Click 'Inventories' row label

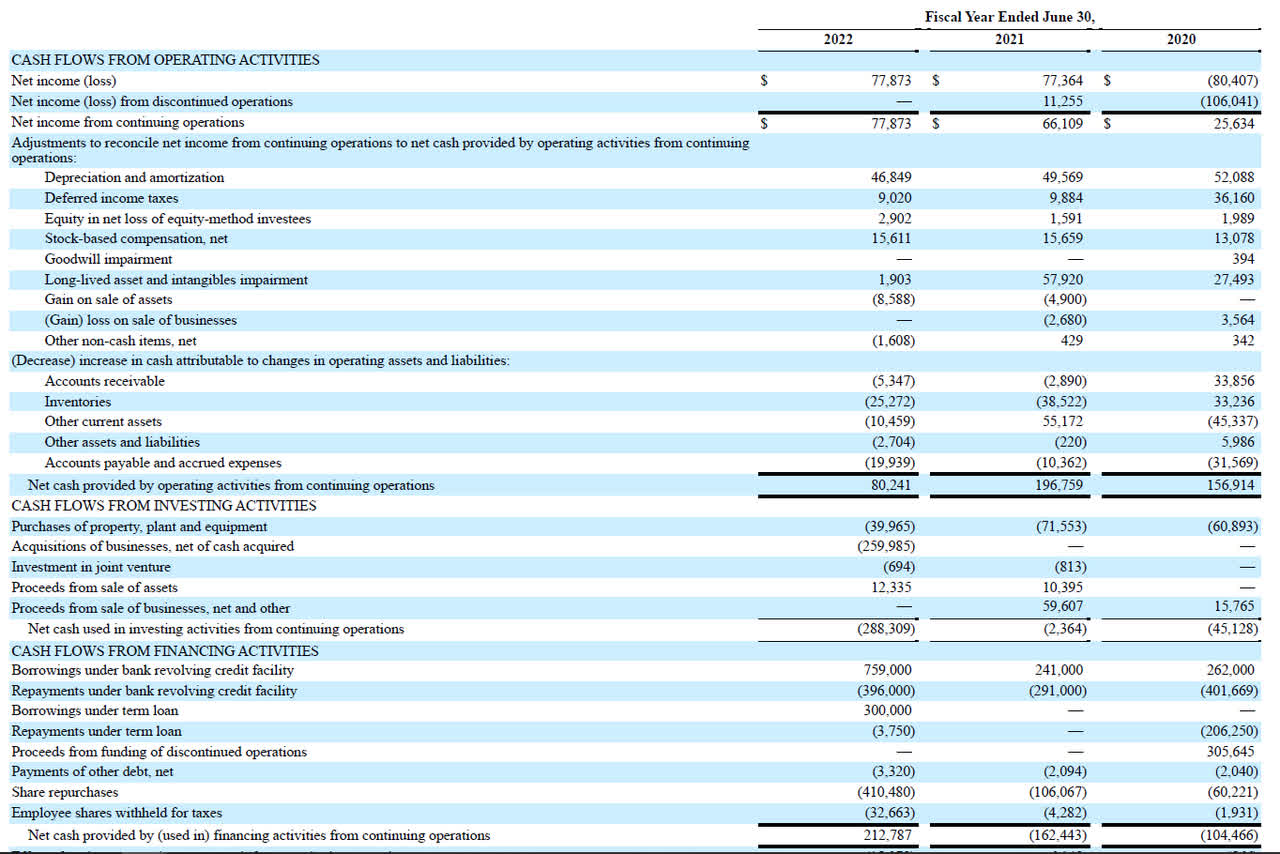(77, 401)
